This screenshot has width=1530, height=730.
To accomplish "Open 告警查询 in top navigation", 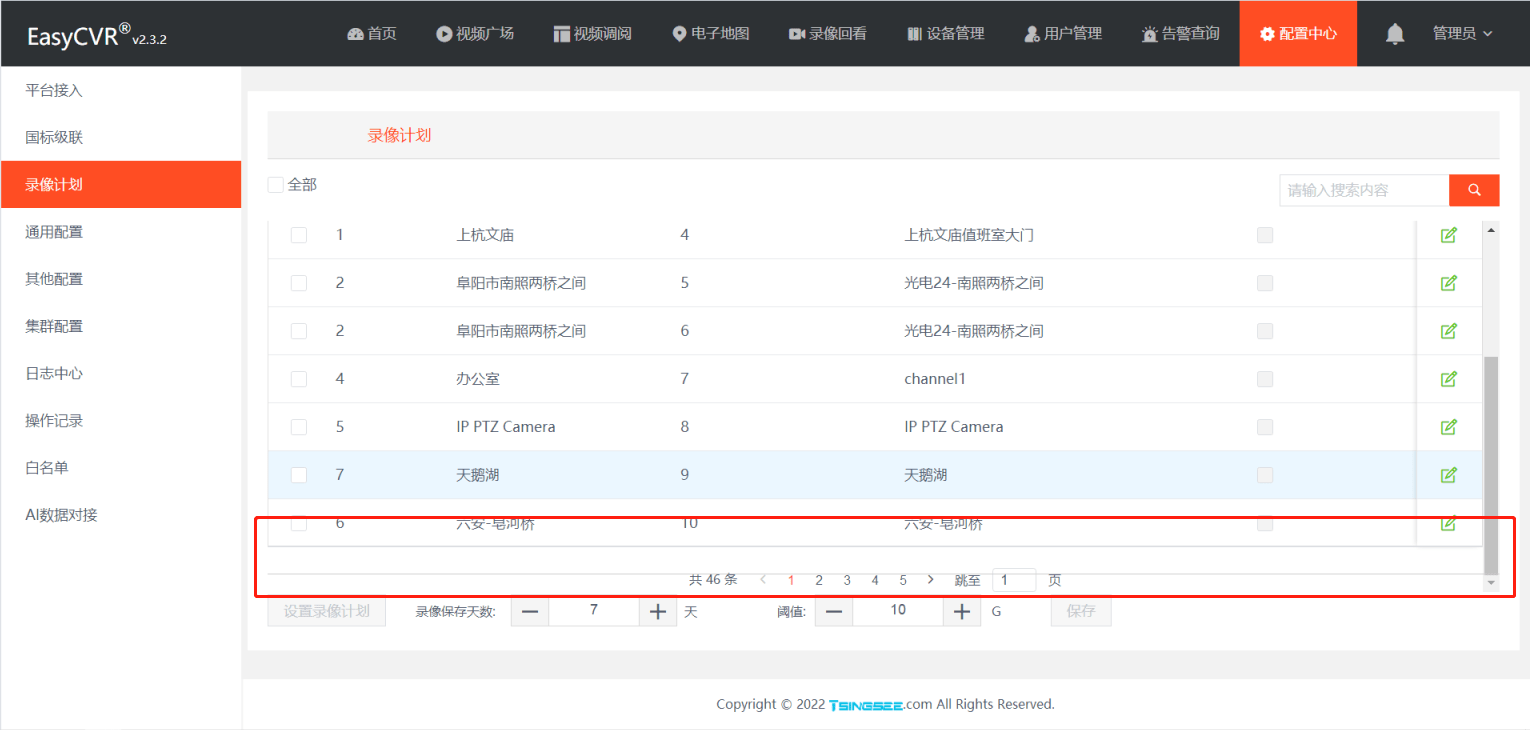I will [1181, 33].
